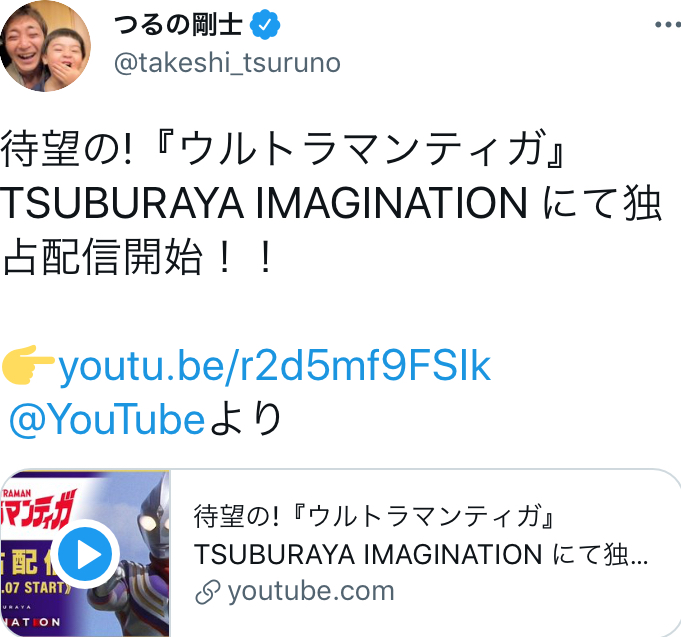Click the card's second line TSUBURAYA IMAGINATION にて独…
681x637 pixels.
coord(420,553)
